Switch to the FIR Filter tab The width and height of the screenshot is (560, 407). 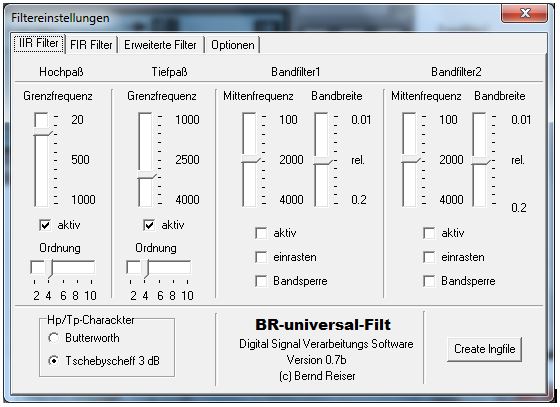click(91, 45)
